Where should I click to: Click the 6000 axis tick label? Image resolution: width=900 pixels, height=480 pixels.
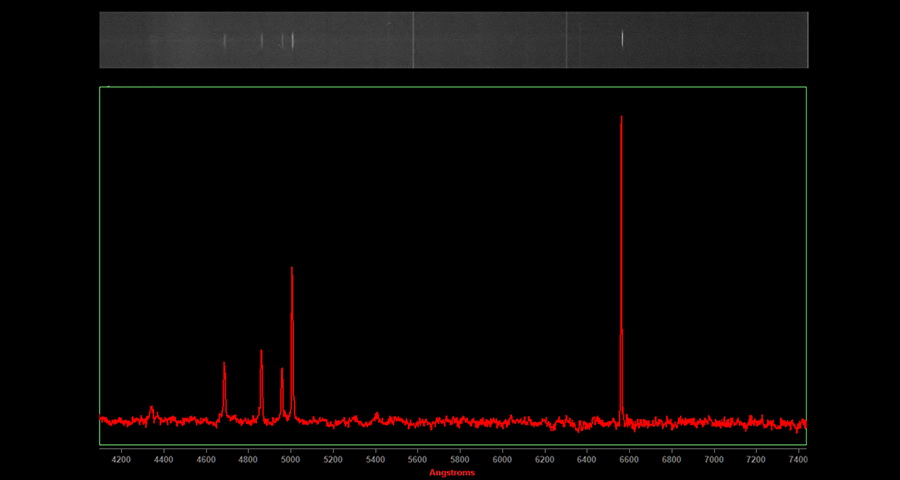point(502,460)
